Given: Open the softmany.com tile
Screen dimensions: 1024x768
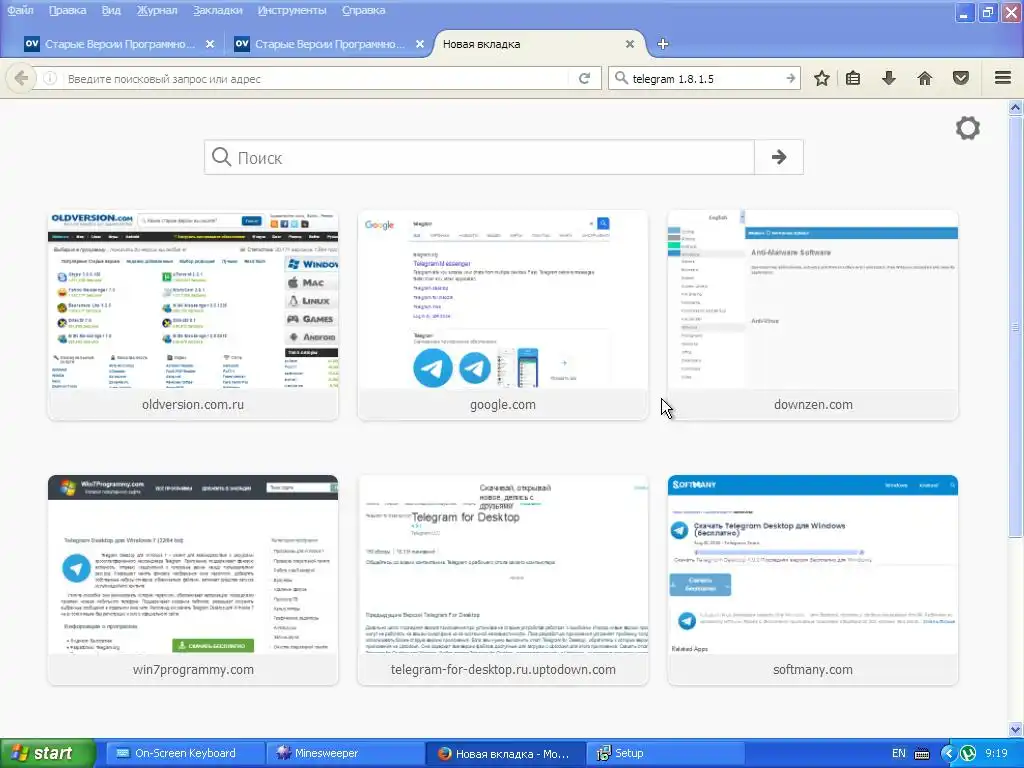Looking at the screenshot, I should click(813, 580).
